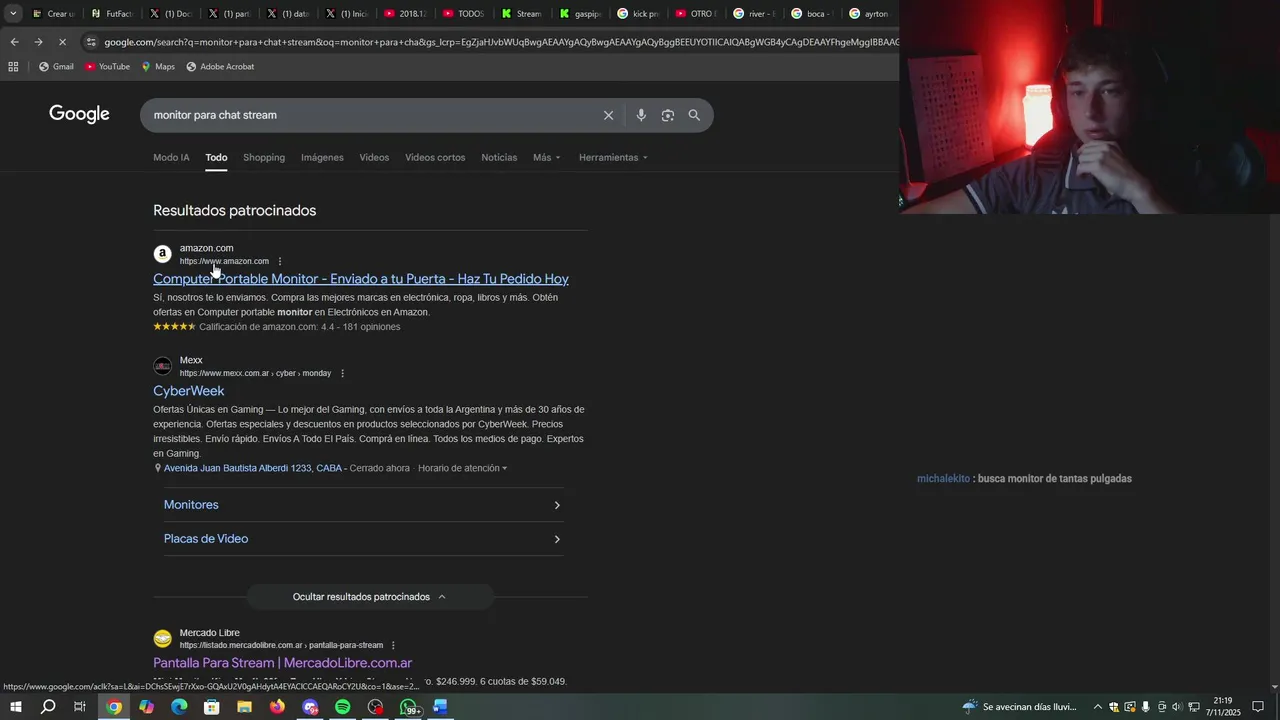The width and height of the screenshot is (1280, 720).
Task: Open Microsoft Edge from the taskbar
Action: click(179, 707)
